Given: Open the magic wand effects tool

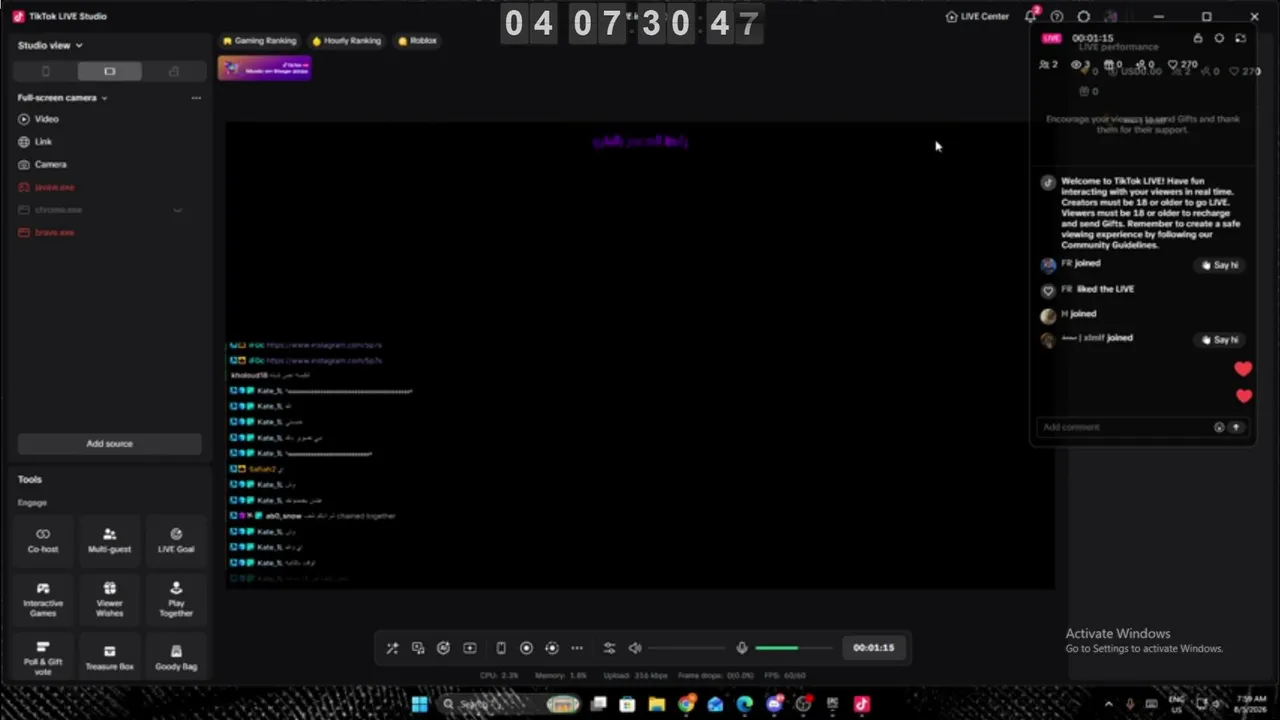Looking at the screenshot, I should coord(392,648).
